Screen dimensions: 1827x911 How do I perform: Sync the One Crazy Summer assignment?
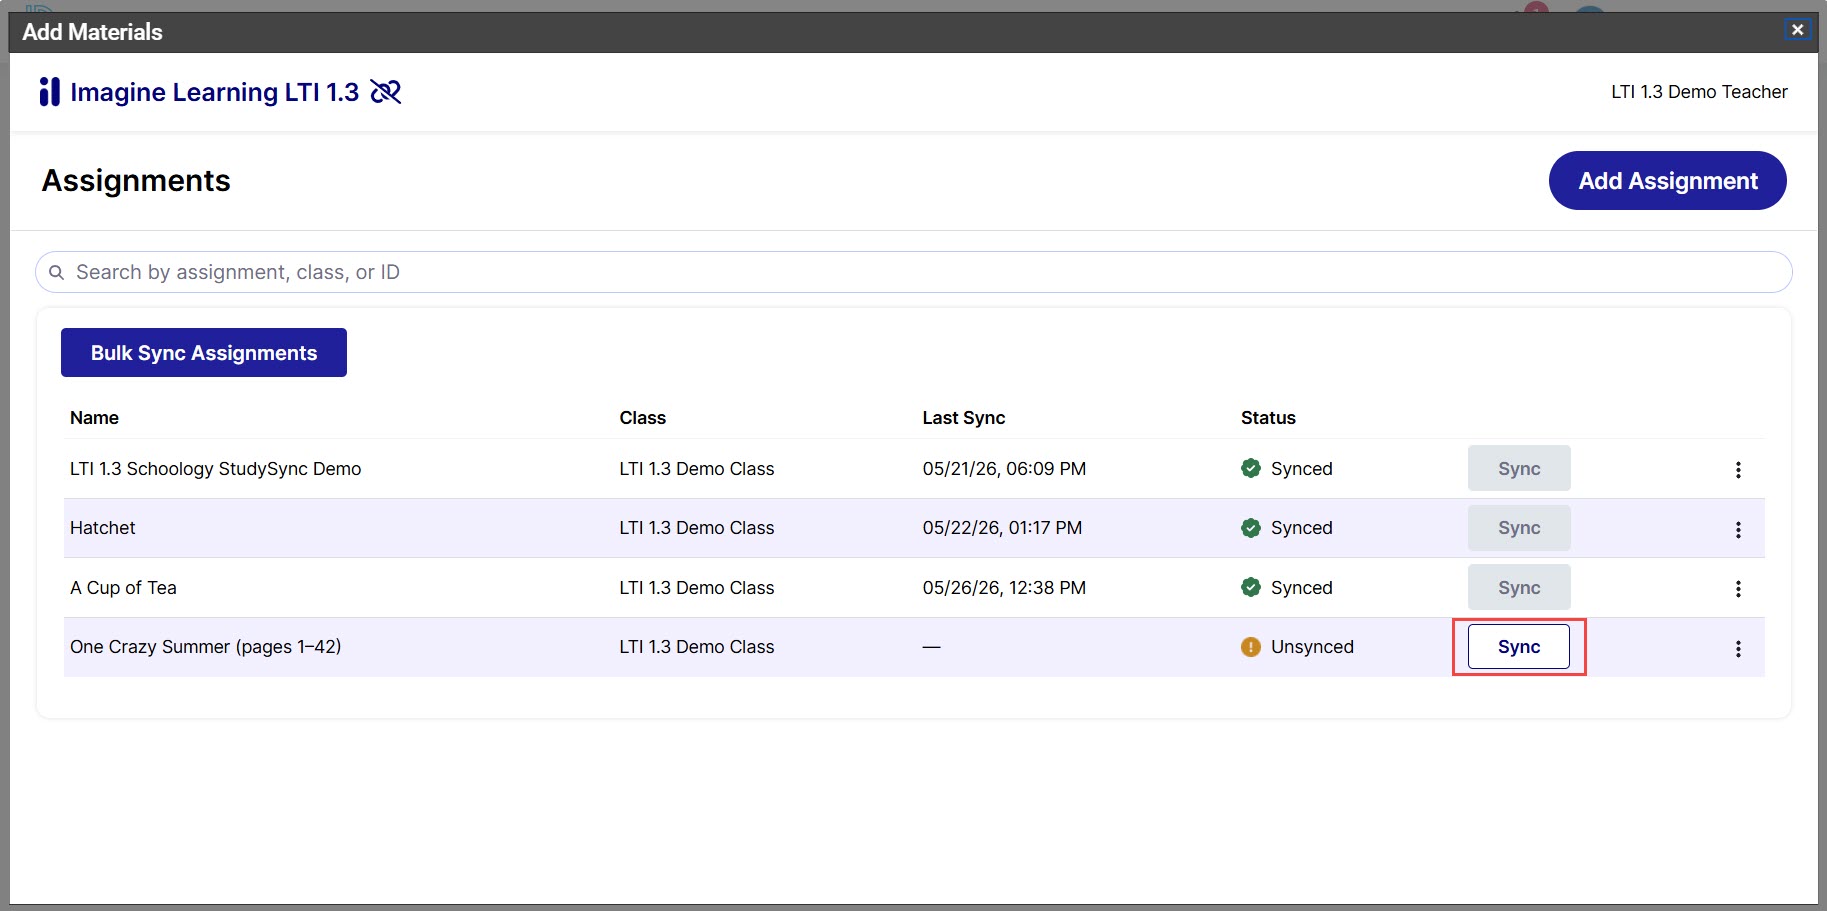[x=1519, y=647]
